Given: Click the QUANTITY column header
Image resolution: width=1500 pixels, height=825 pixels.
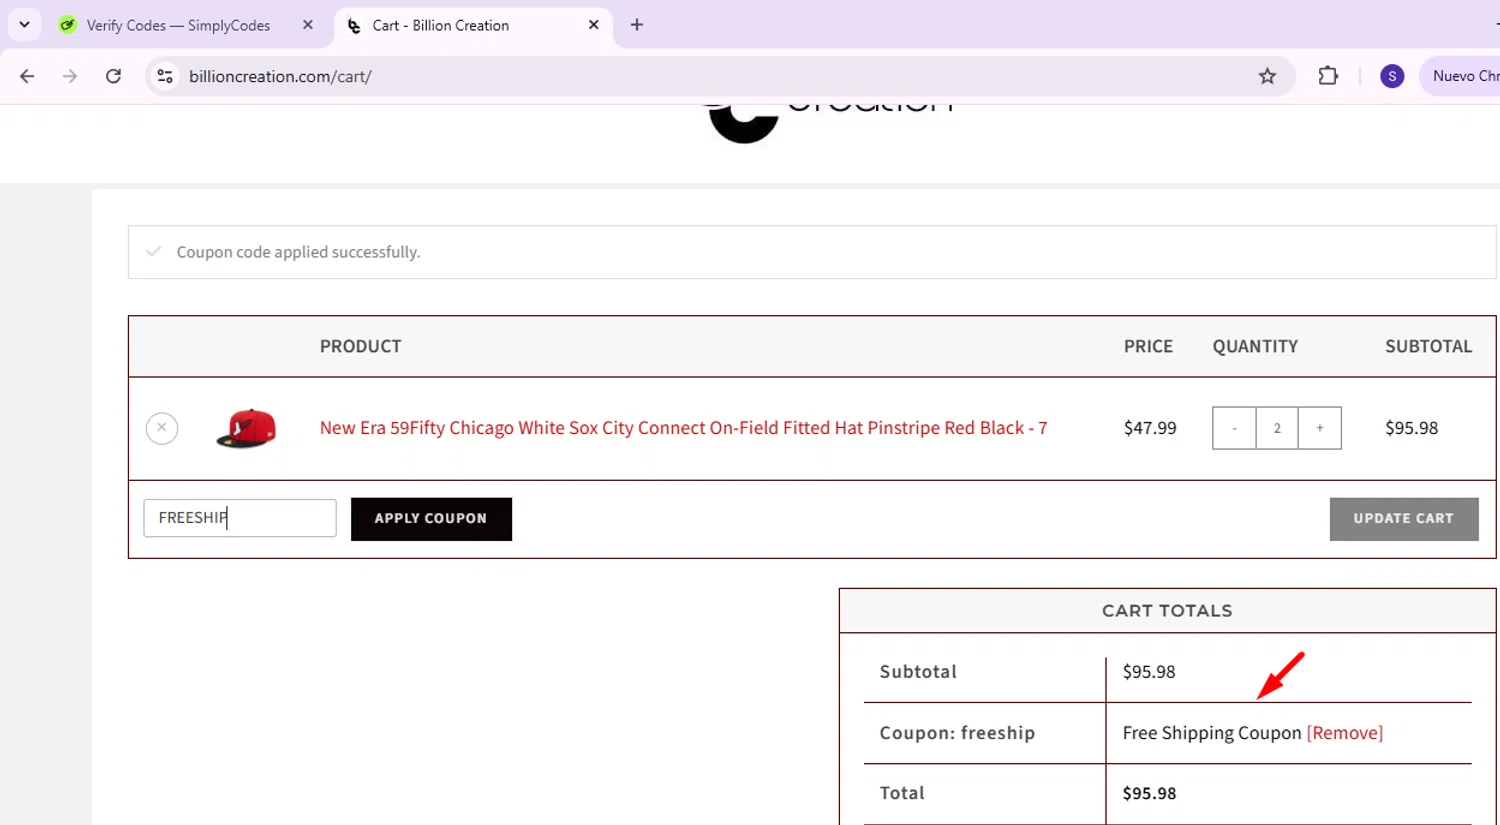Looking at the screenshot, I should point(1255,346).
